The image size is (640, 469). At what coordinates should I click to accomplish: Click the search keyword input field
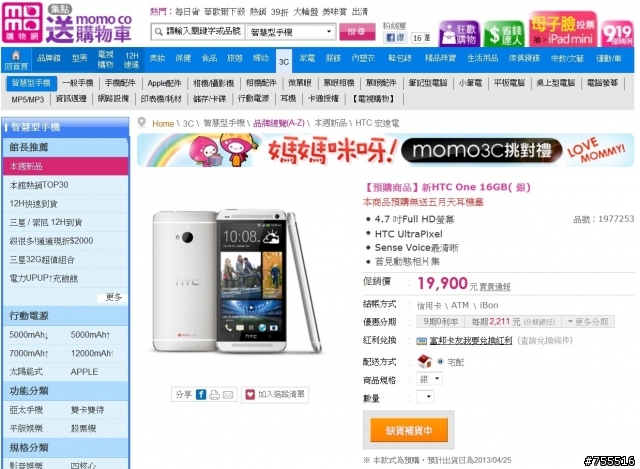click(x=198, y=31)
